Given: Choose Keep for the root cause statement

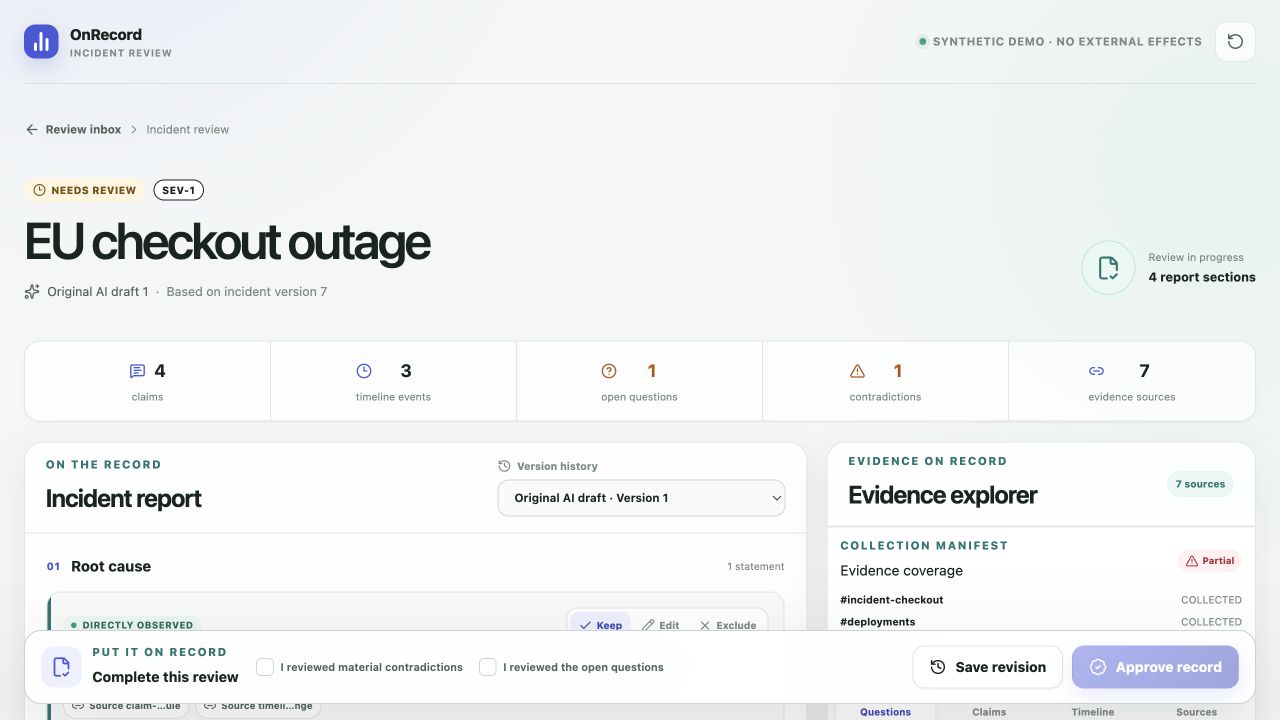Looking at the screenshot, I should [600, 625].
